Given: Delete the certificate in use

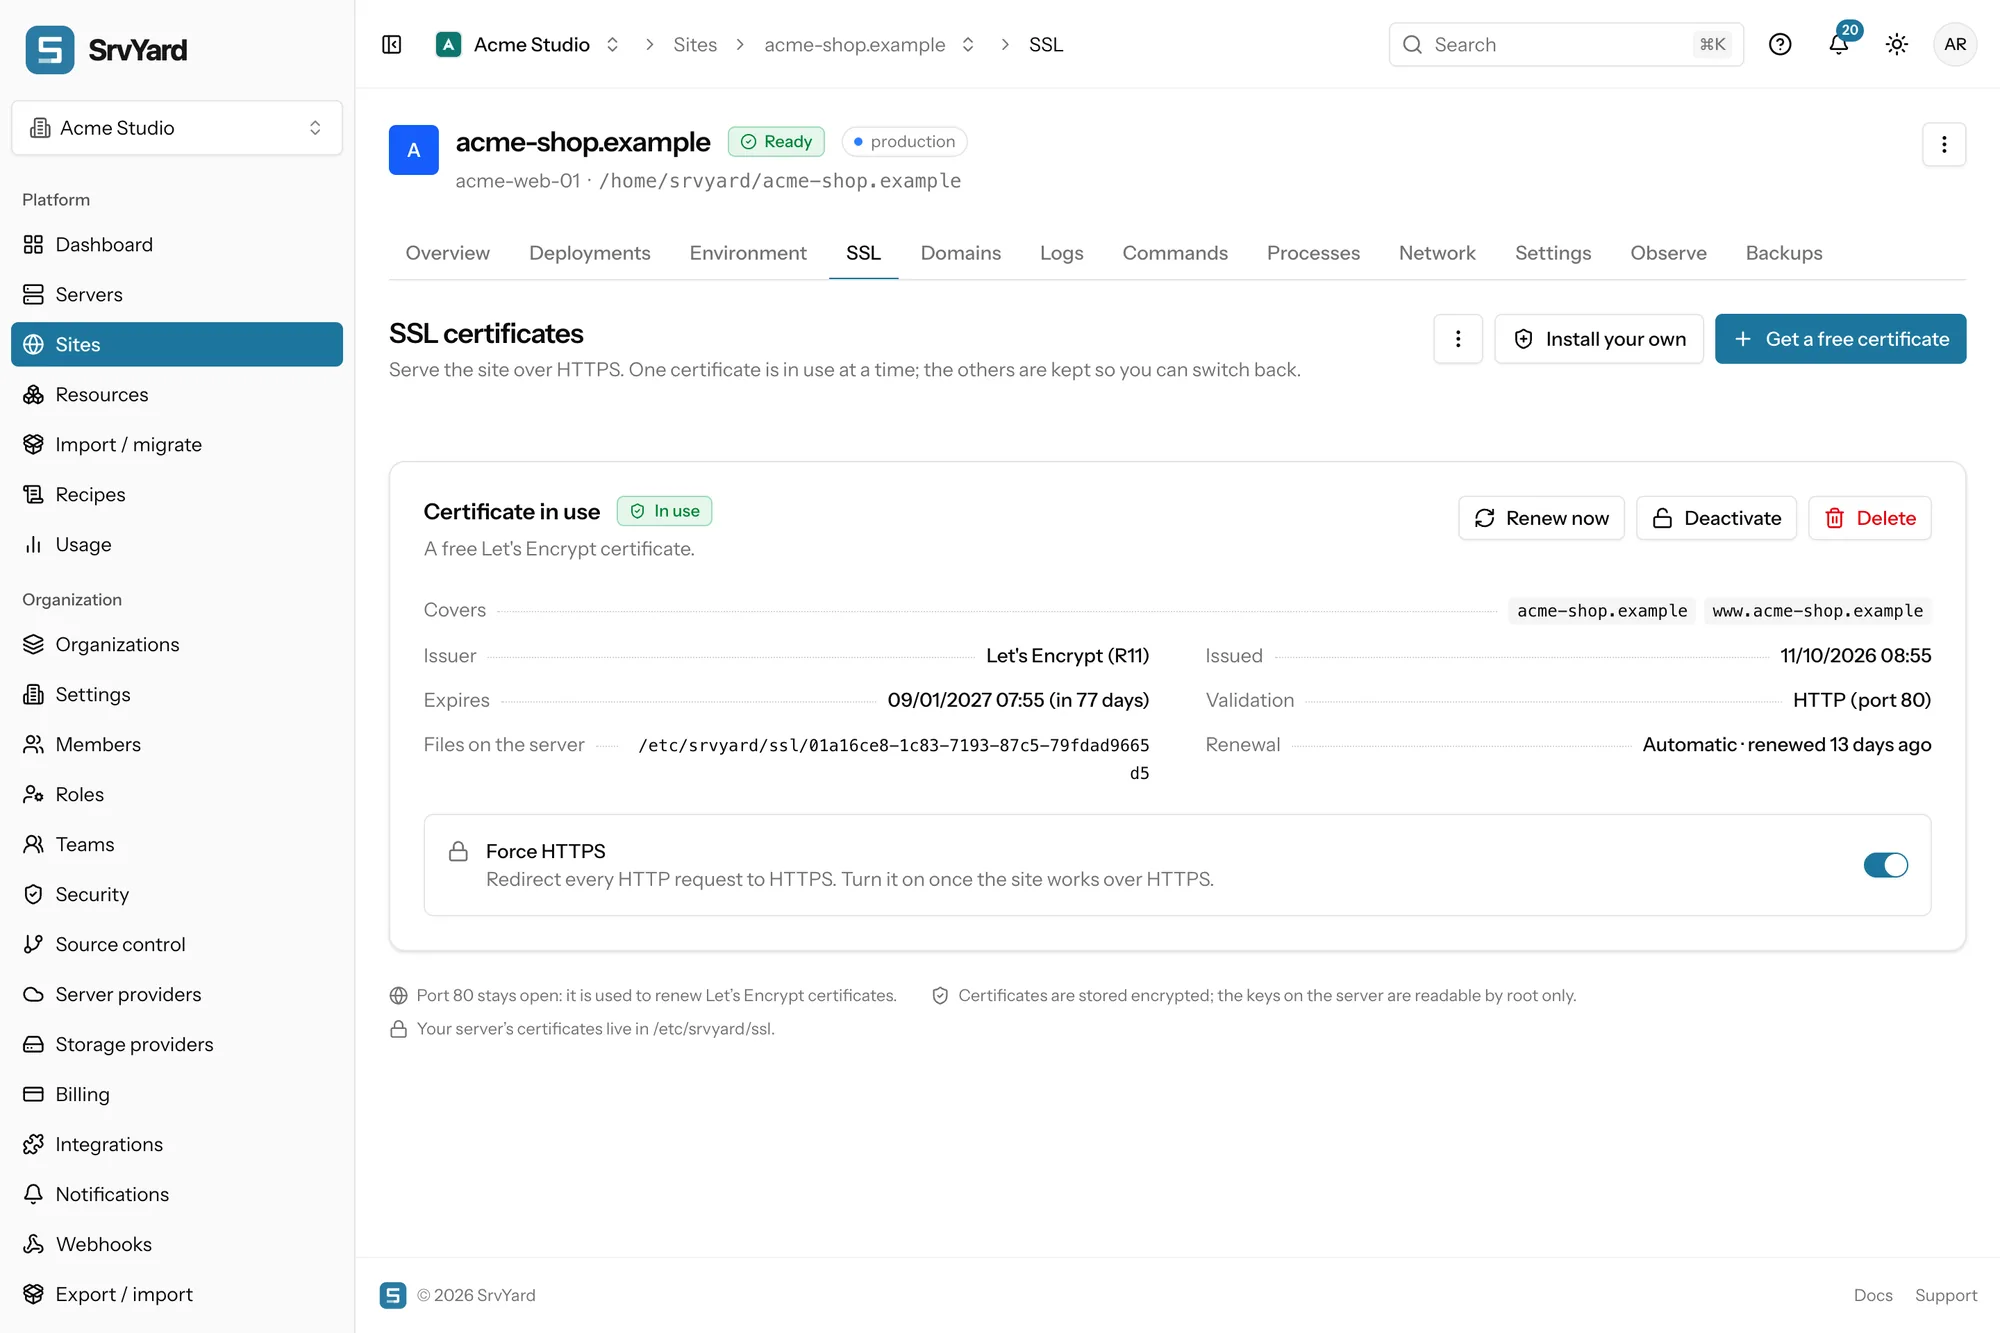Looking at the screenshot, I should tap(1870, 518).
